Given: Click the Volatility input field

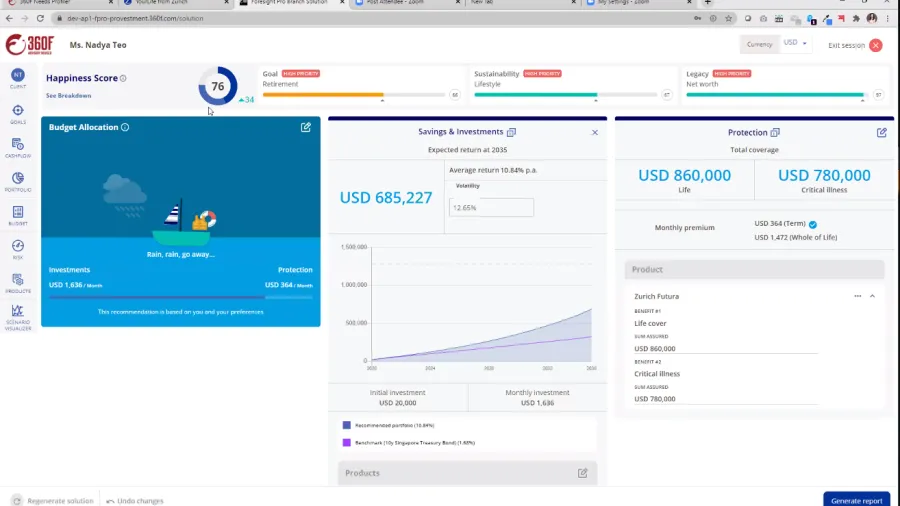Looking at the screenshot, I should [491, 207].
